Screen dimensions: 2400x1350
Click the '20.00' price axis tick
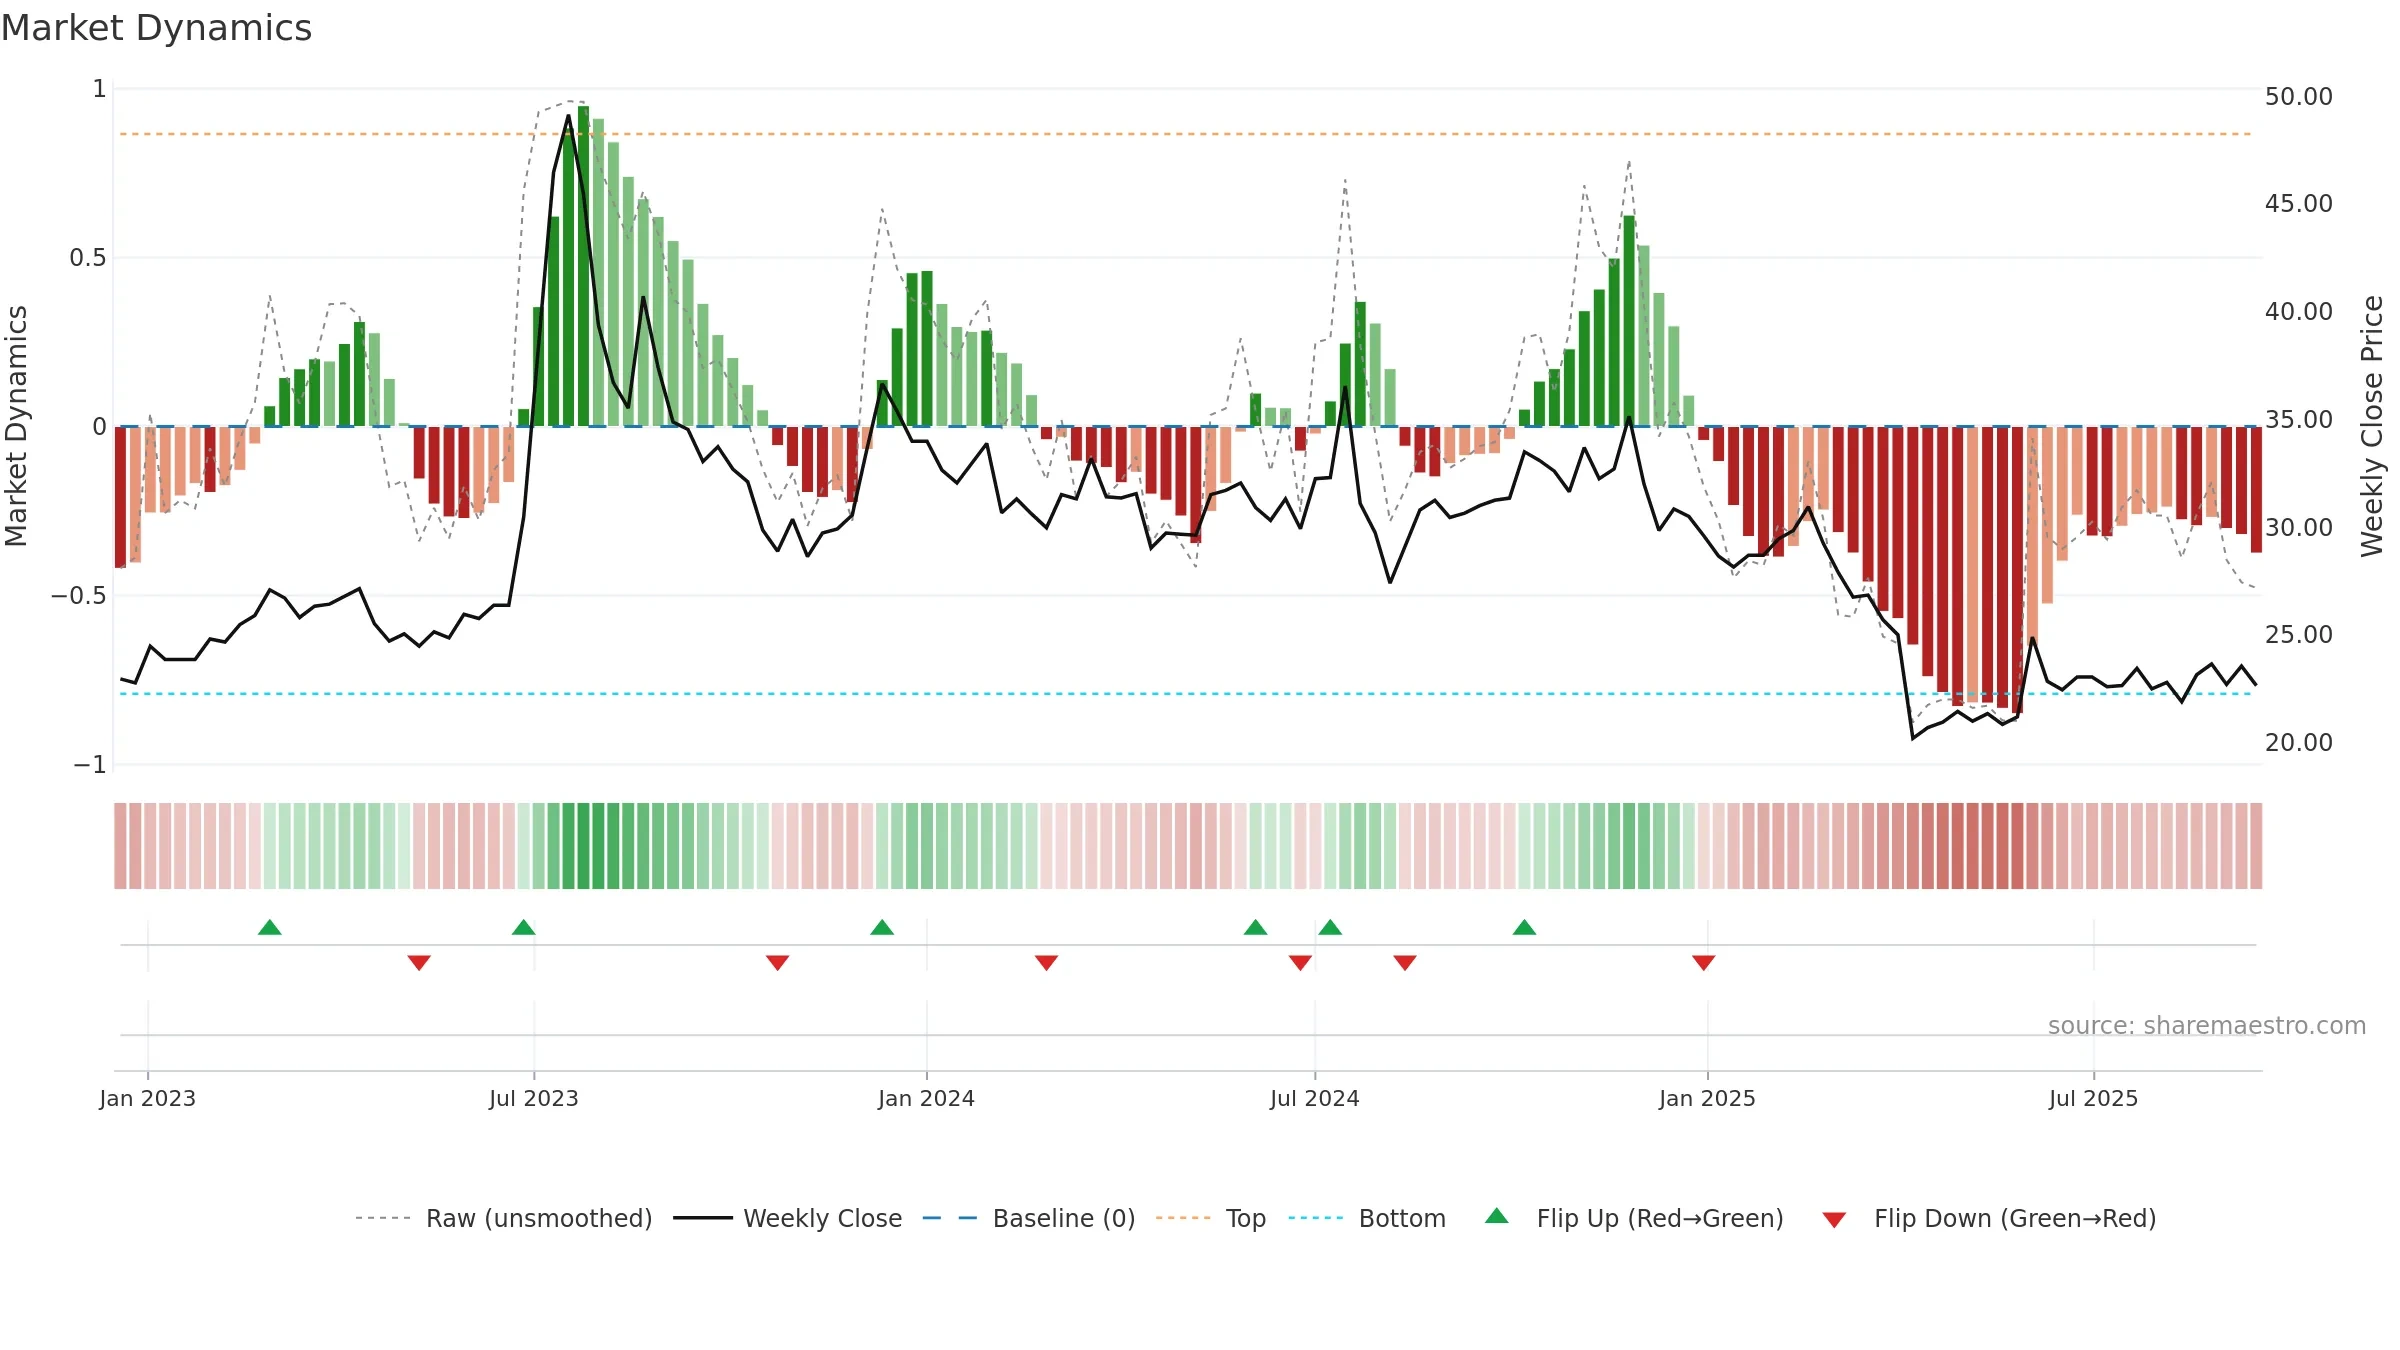(x=2299, y=742)
